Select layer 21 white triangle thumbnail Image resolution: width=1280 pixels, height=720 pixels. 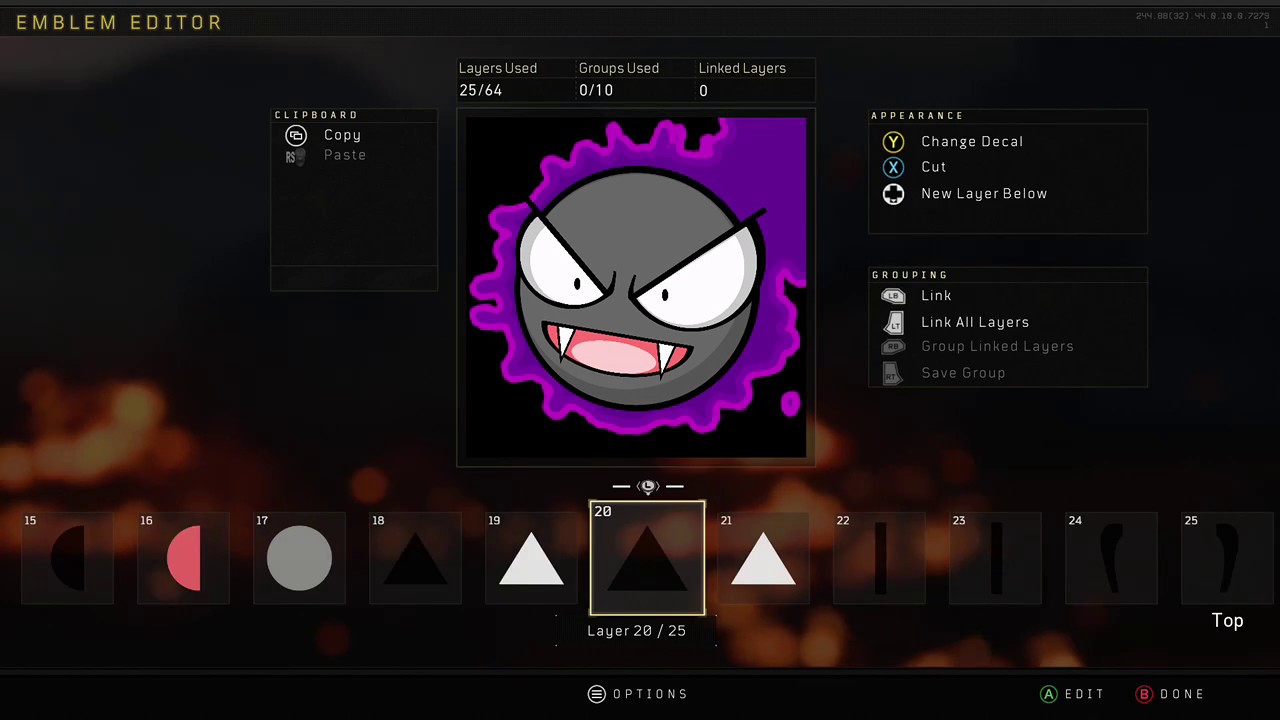pos(763,558)
